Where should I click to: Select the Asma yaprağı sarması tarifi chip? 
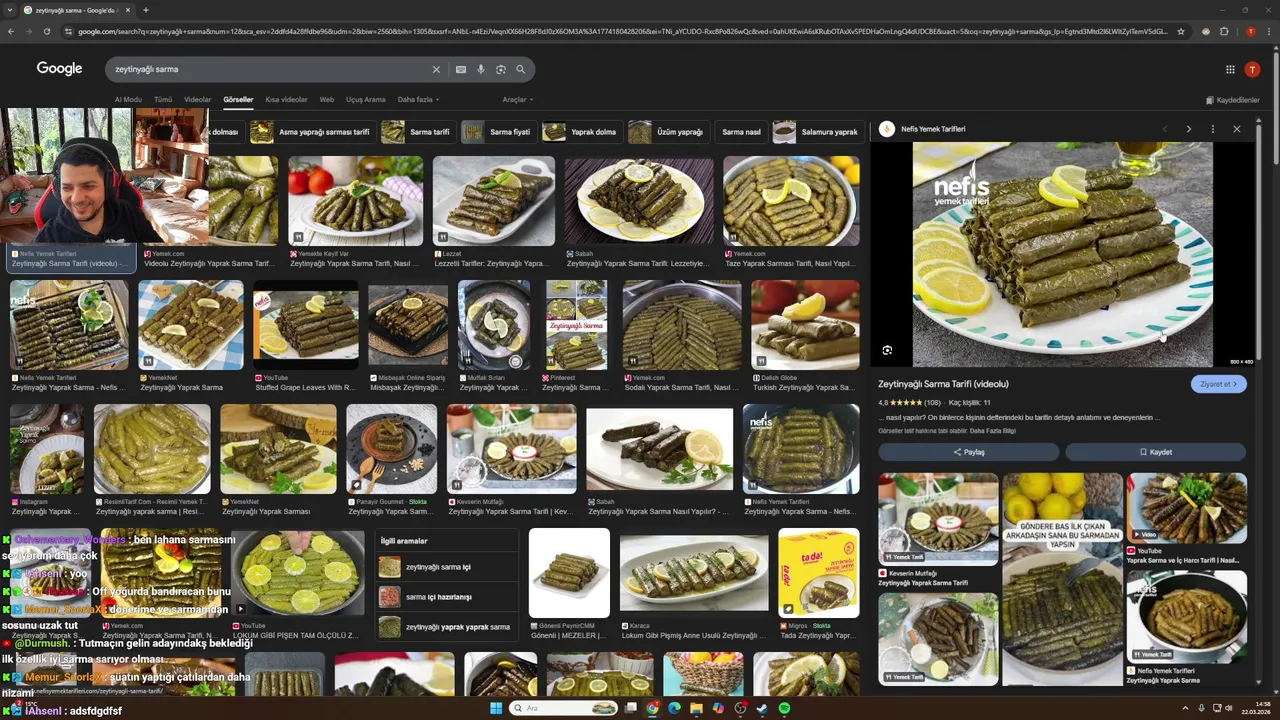click(x=311, y=132)
